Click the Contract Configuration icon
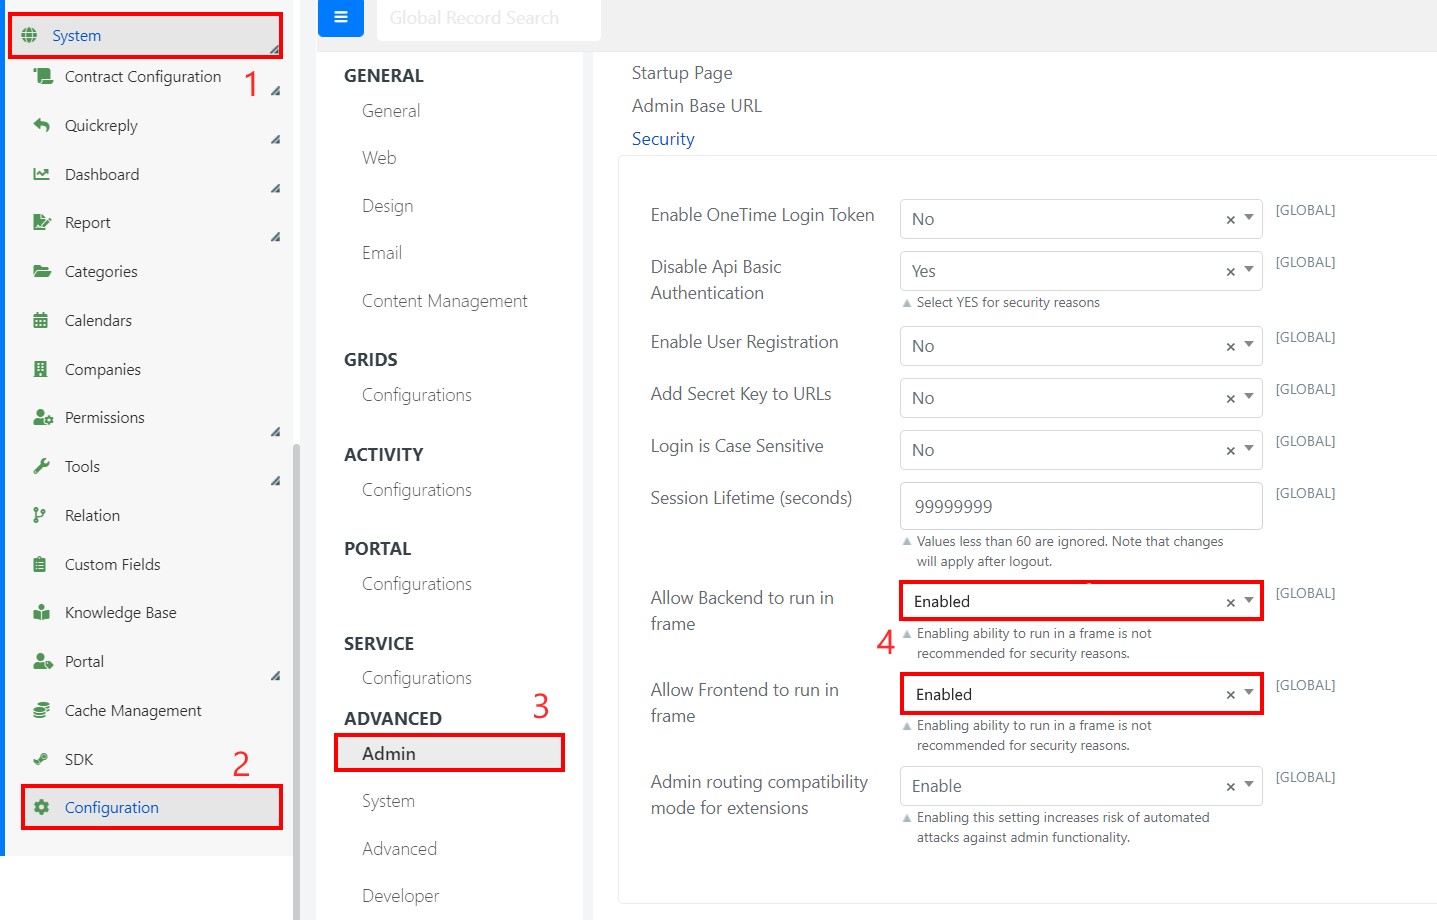Image resolution: width=1437 pixels, height=920 pixels. (x=42, y=76)
